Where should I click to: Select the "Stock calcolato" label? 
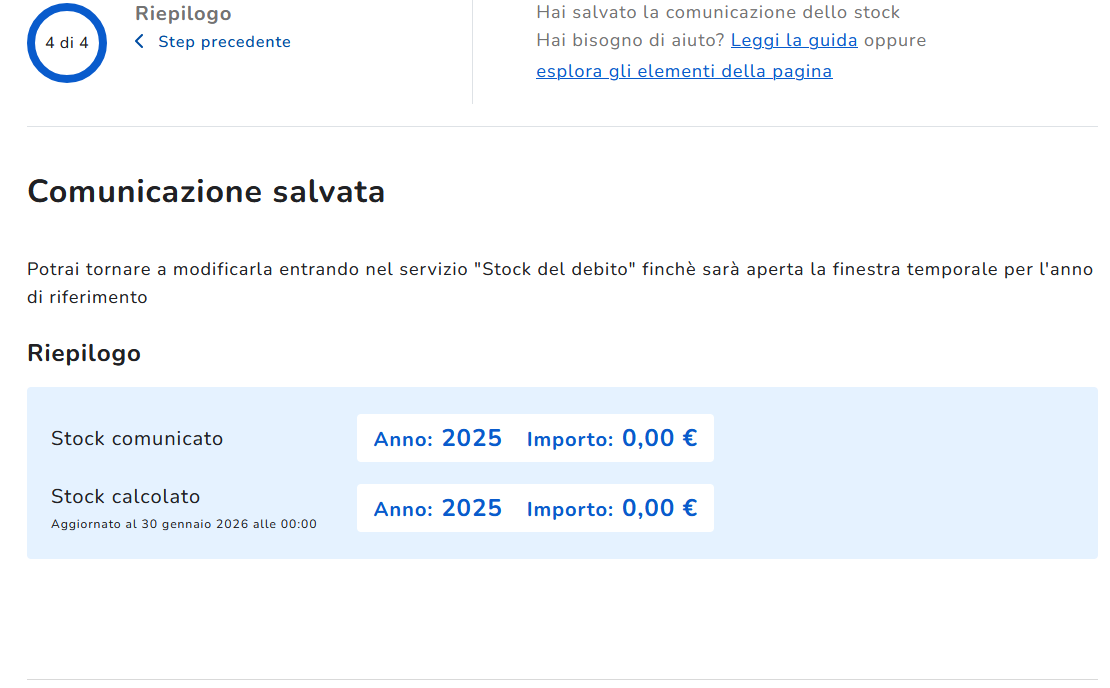(x=126, y=496)
